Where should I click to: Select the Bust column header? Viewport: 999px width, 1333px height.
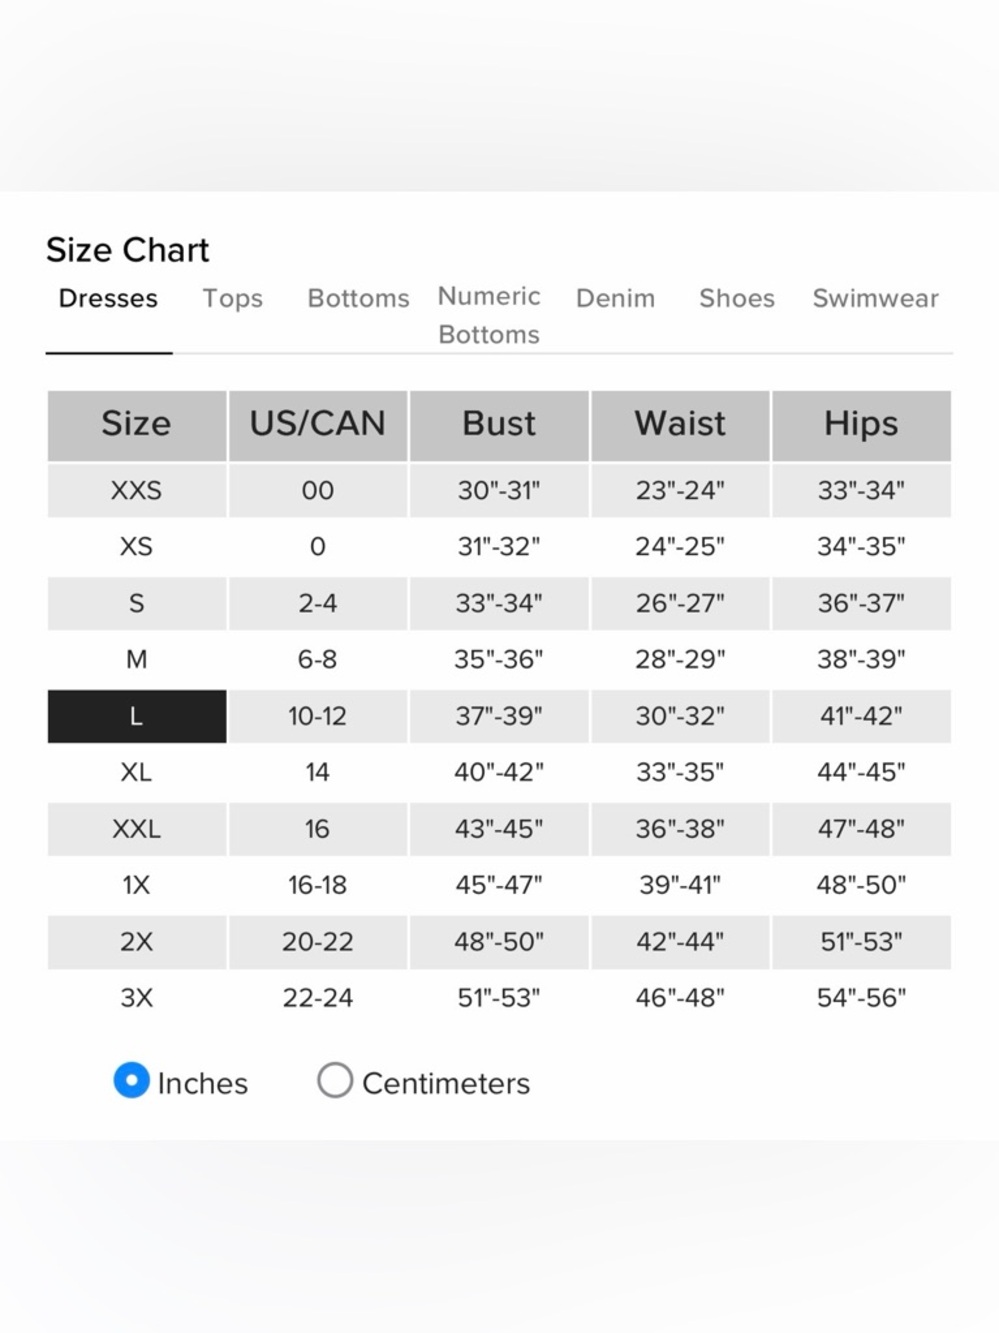pyautogui.click(x=499, y=424)
